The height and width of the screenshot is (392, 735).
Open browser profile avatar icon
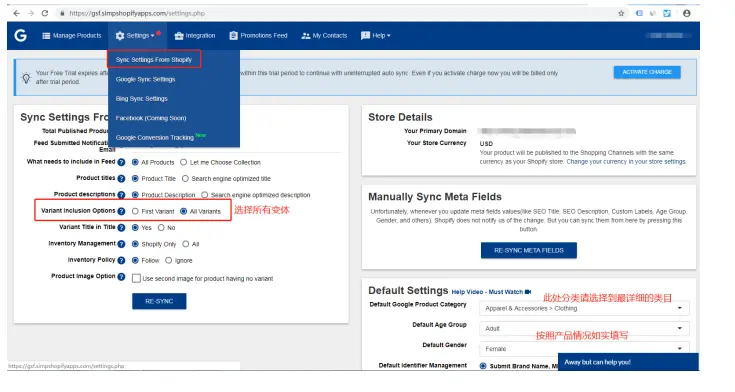click(687, 13)
